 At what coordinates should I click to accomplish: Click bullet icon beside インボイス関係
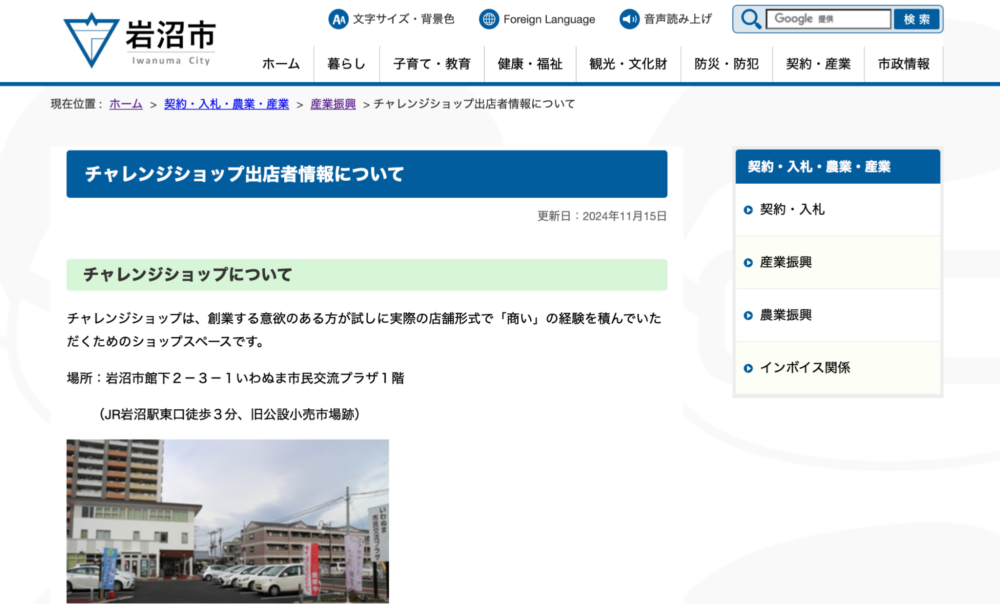pos(748,369)
